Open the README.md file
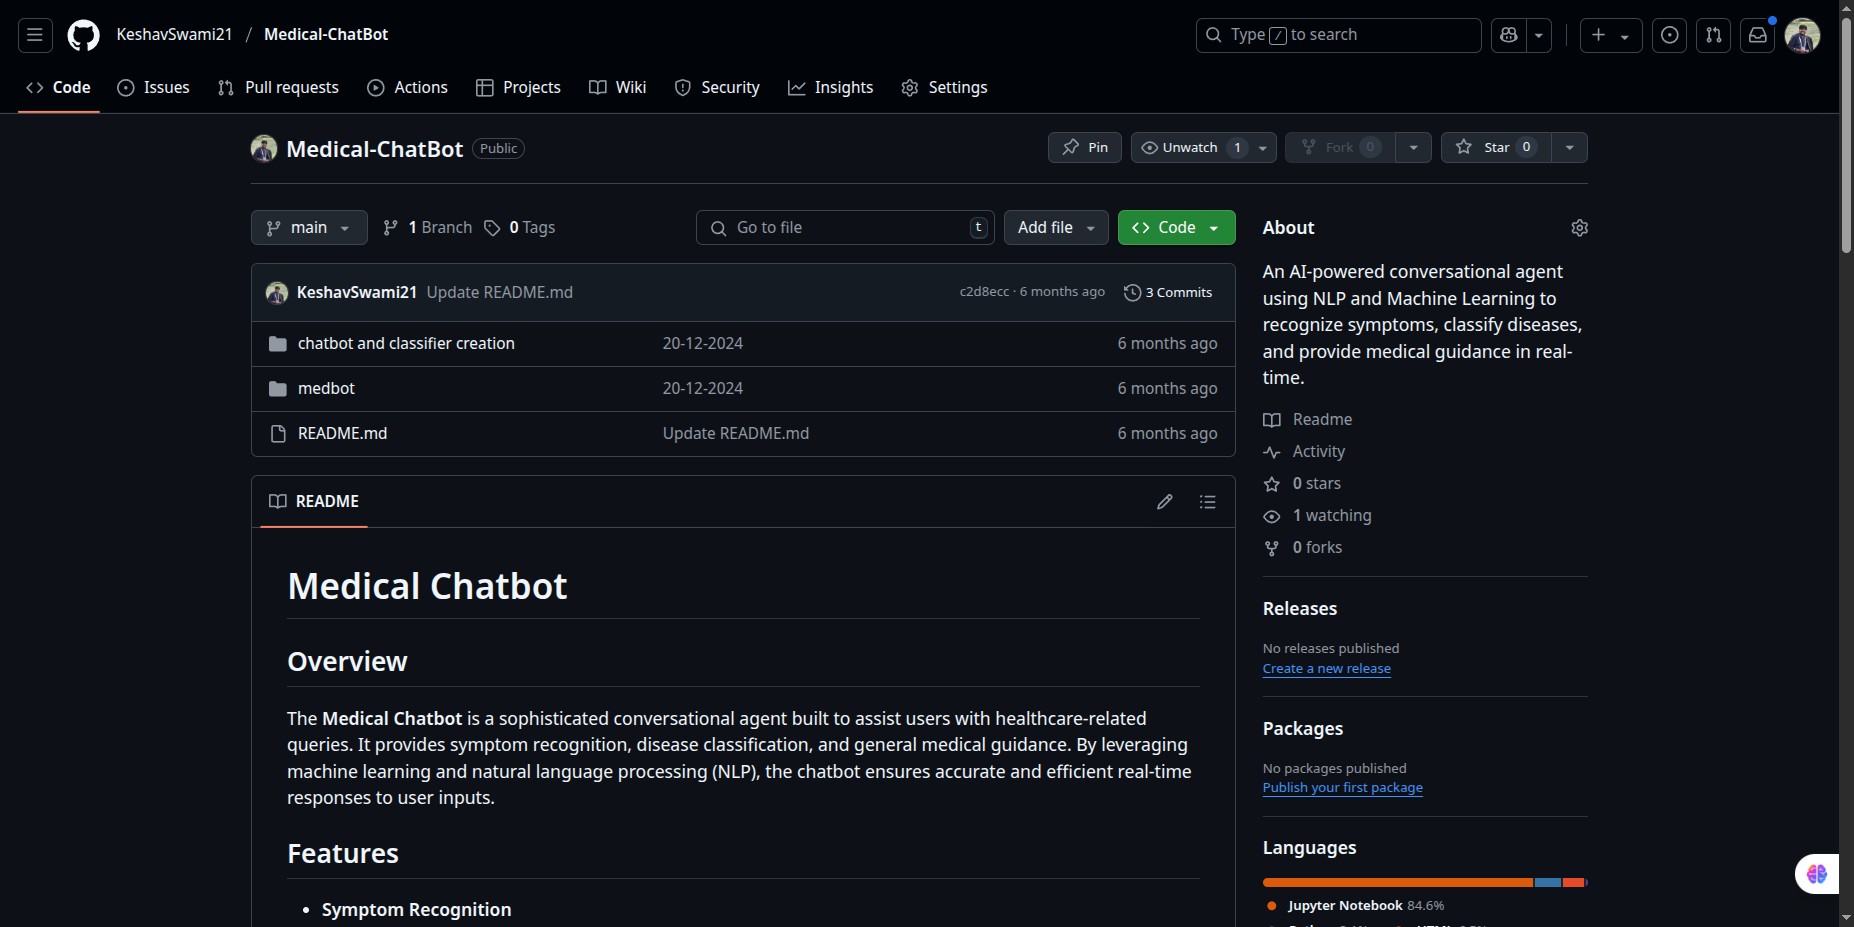The image size is (1854, 927). click(x=342, y=434)
